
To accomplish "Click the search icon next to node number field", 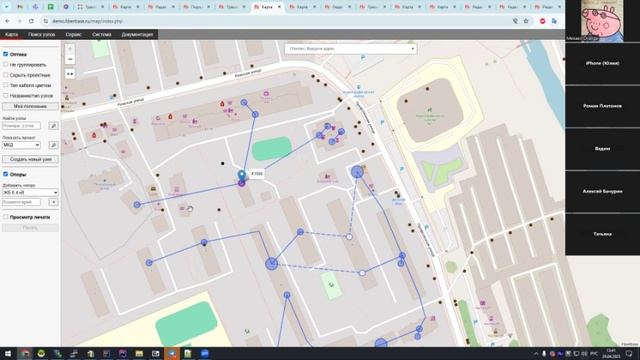I will [53, 126].
